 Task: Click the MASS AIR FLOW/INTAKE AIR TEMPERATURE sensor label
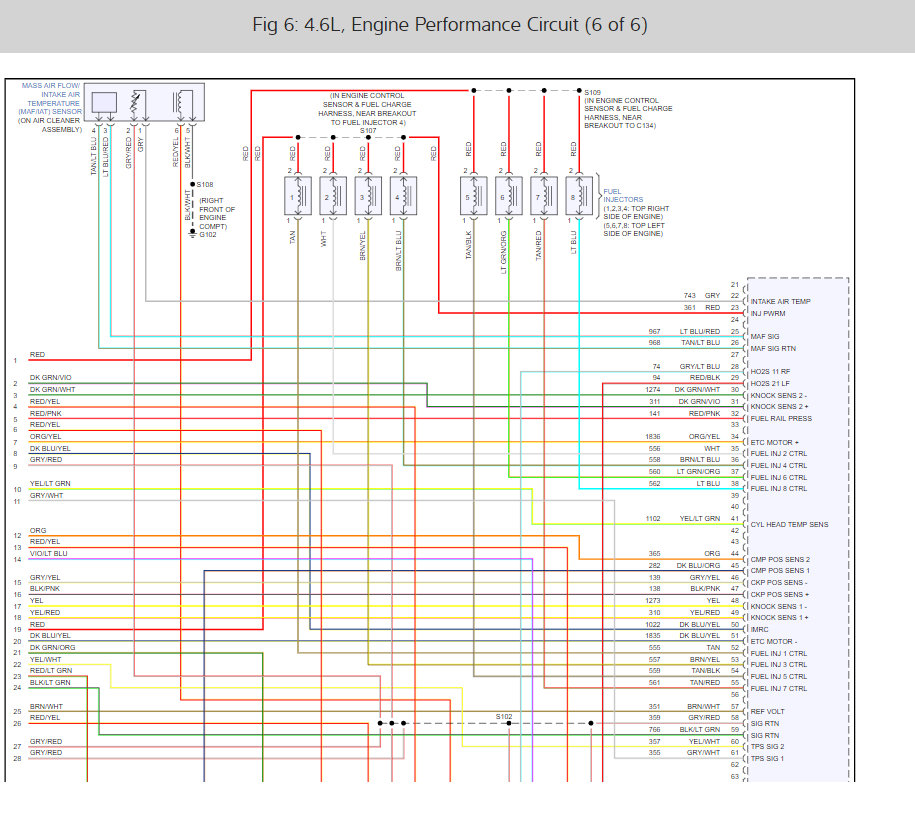point(51,99)
